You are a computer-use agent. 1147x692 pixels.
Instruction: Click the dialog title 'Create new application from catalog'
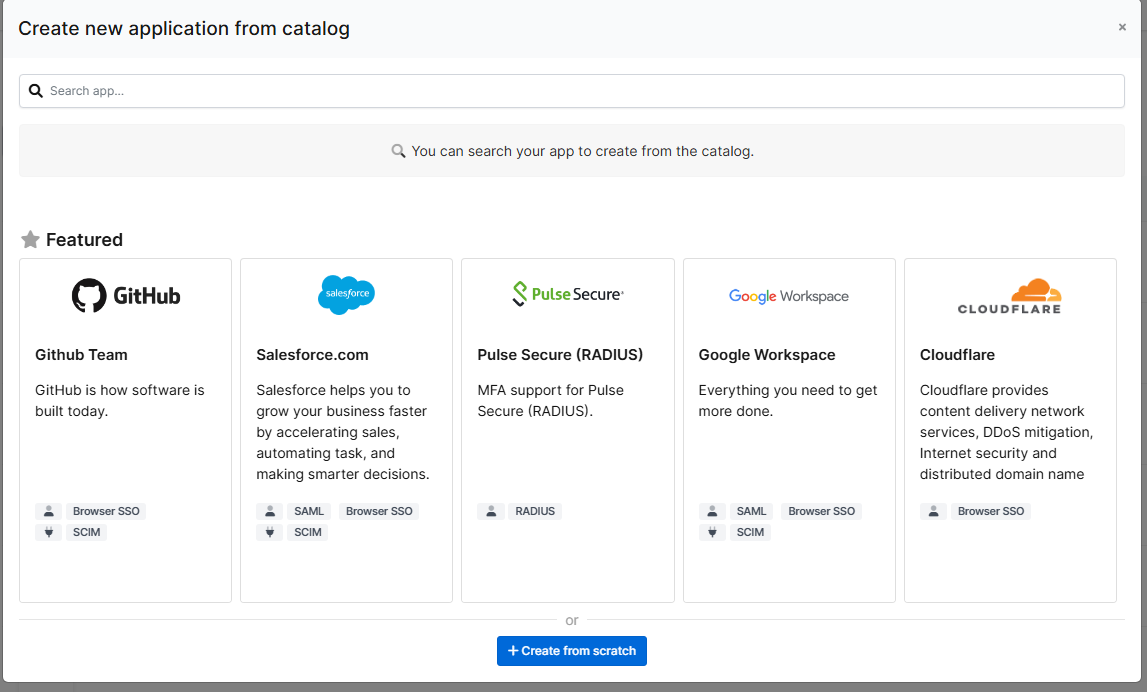(184, 29)
